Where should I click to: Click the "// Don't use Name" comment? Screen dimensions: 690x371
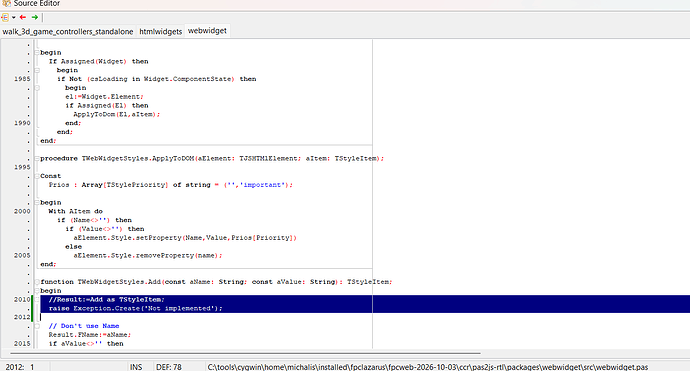(x=84, y=326)
